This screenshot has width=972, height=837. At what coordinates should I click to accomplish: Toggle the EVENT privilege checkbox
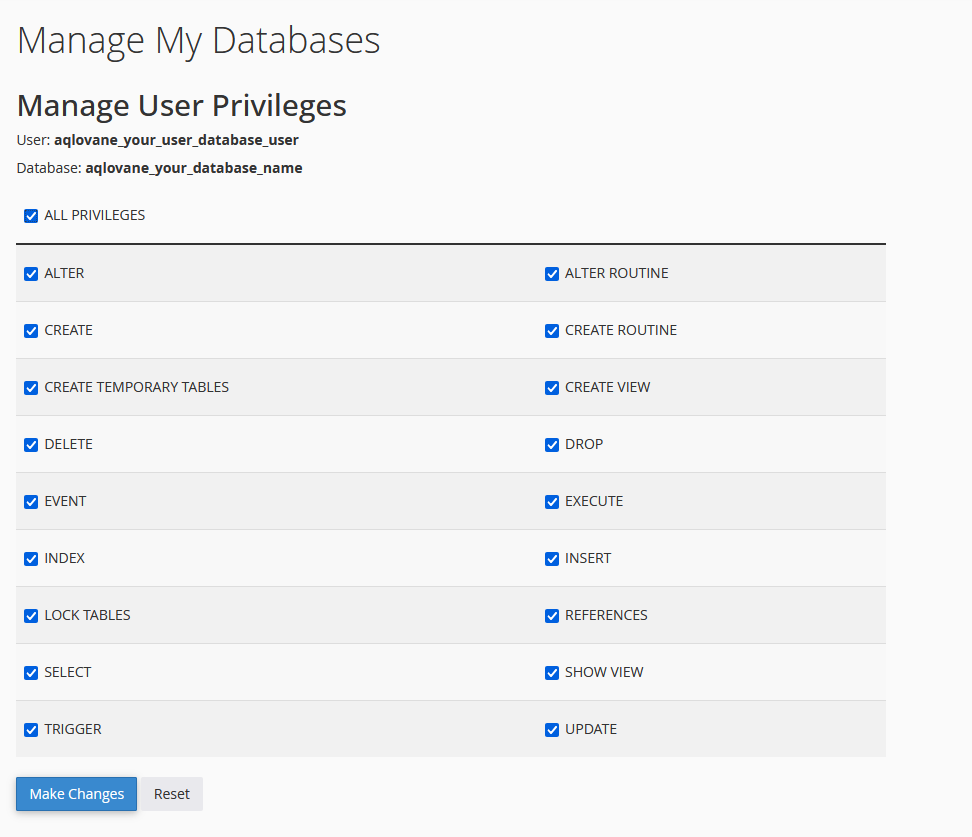coord(31,502)
